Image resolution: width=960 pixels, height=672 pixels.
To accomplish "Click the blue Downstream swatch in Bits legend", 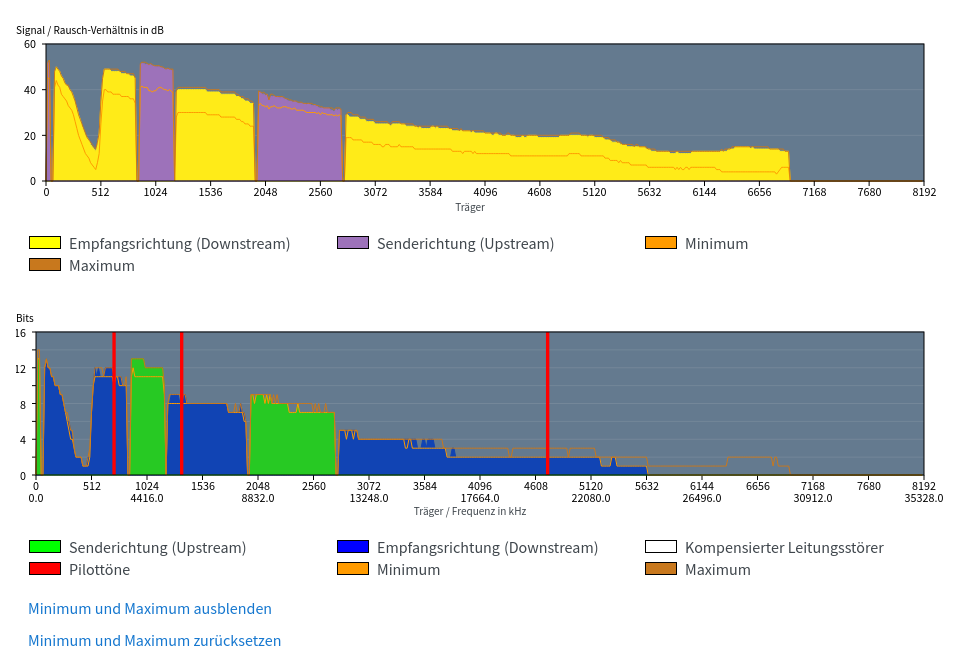I will (x=353, y=547).
